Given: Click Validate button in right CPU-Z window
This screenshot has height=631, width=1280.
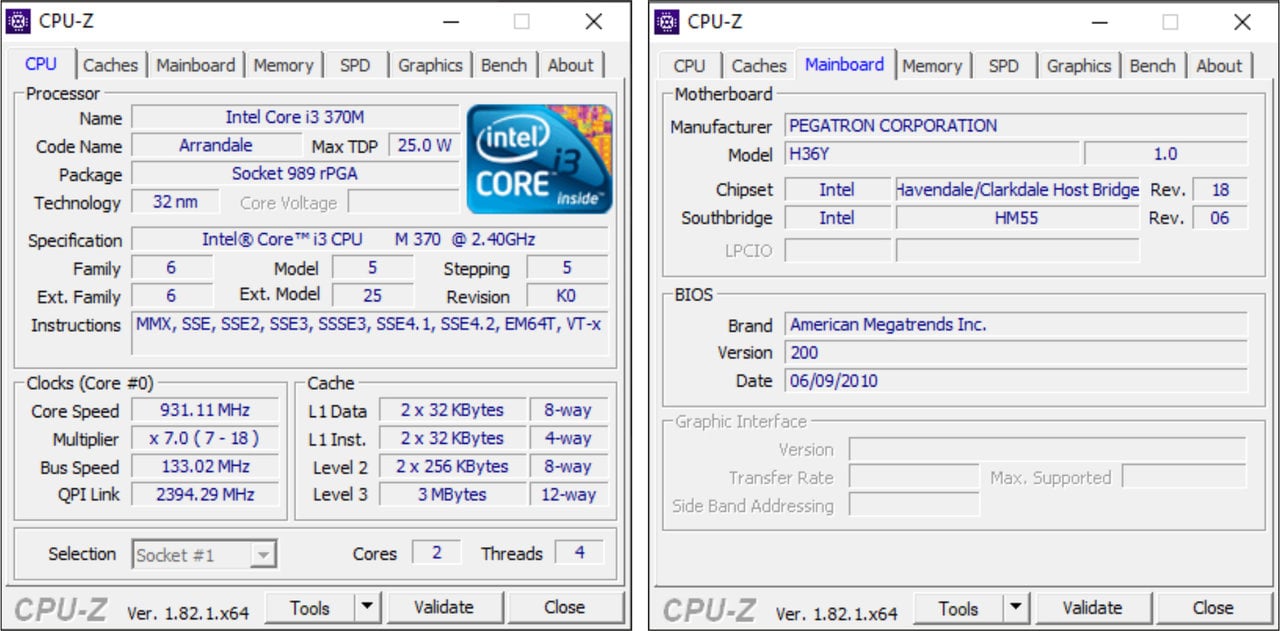Looking at the screenshot, I should coord(1092,607).
